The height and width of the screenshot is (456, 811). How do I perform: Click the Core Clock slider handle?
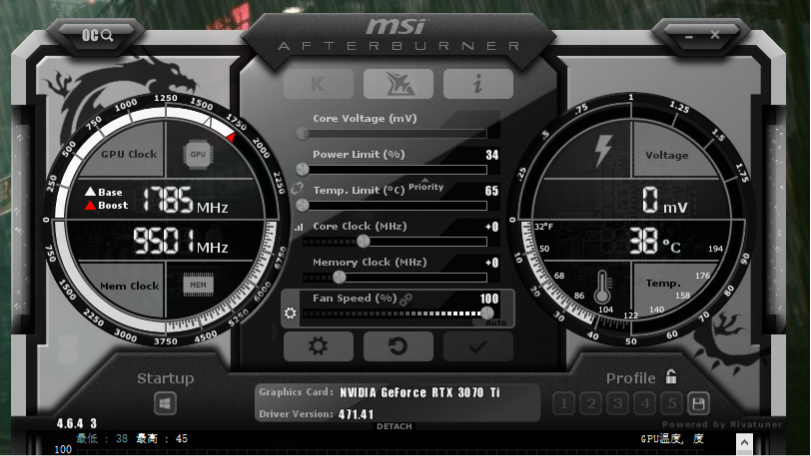click(x=364, y=241)
